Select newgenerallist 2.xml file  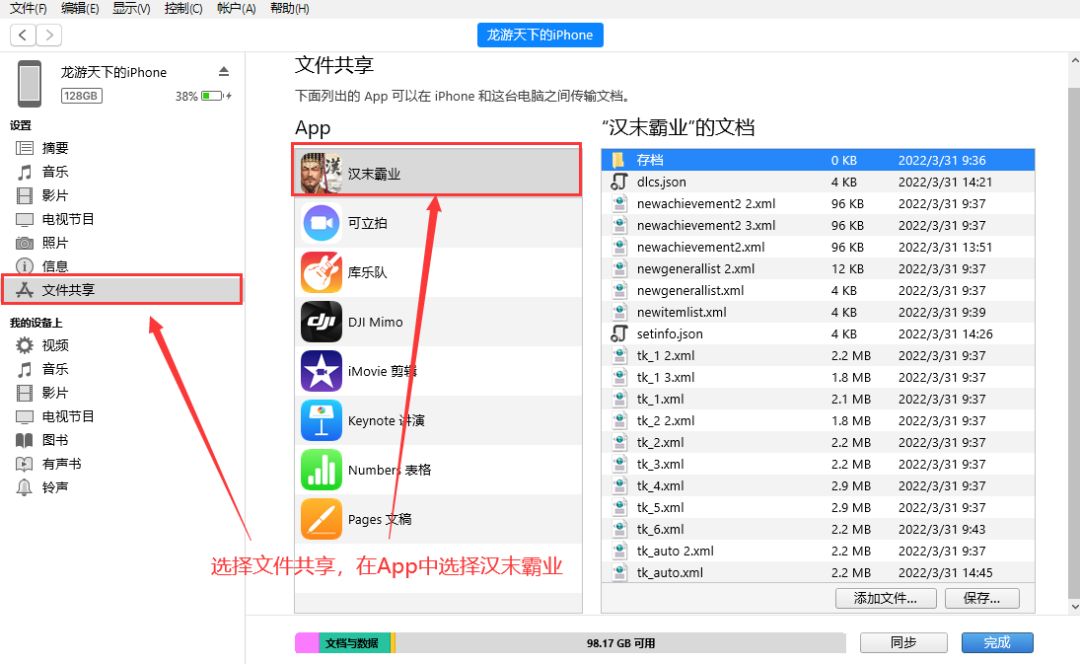coord(818,269)
